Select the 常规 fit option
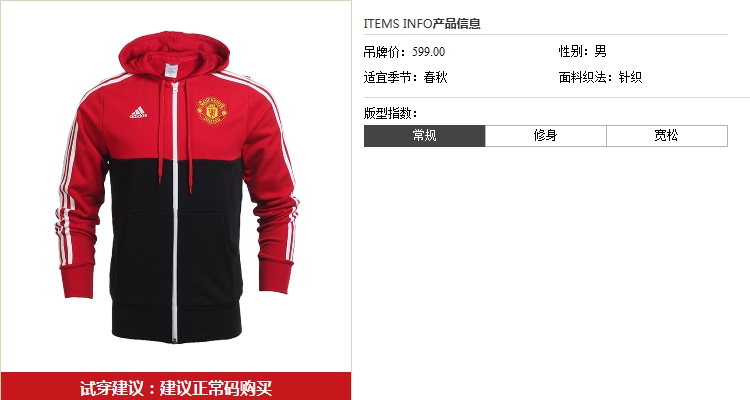Screen dimensions: 750x400 [x=424, y=136]
